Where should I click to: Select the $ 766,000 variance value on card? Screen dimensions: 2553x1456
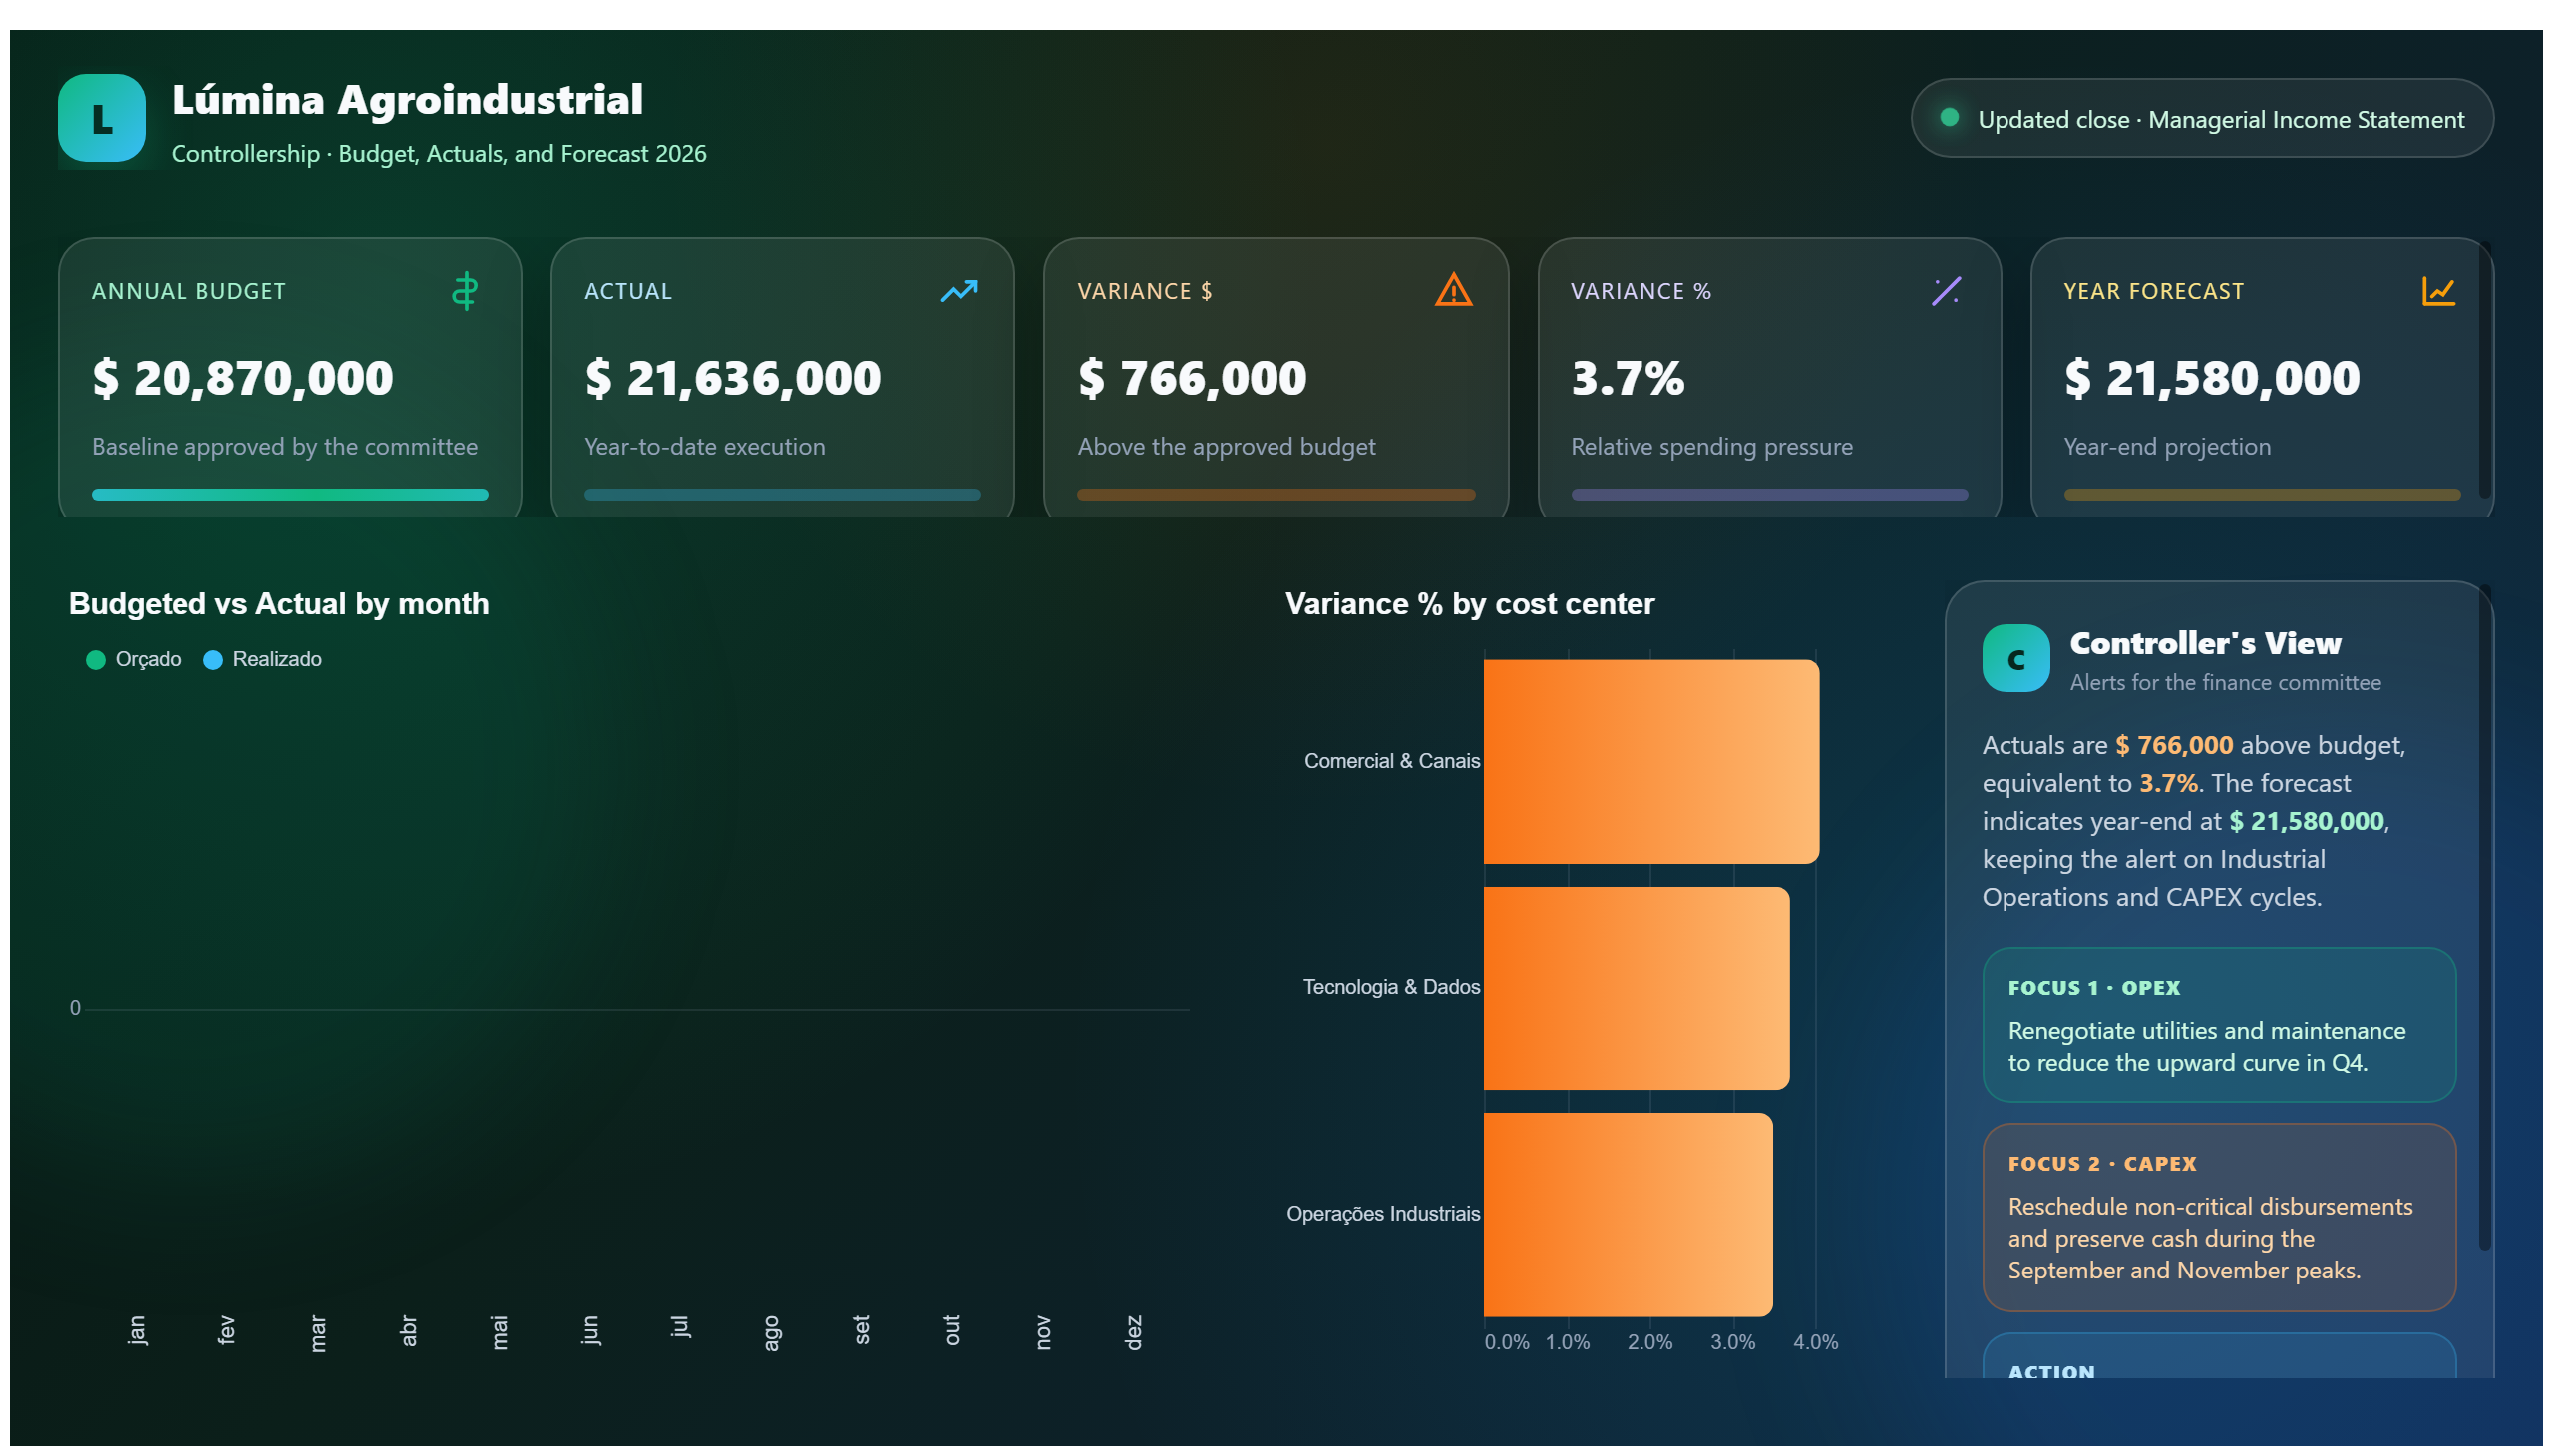[x=1192, y=378]
